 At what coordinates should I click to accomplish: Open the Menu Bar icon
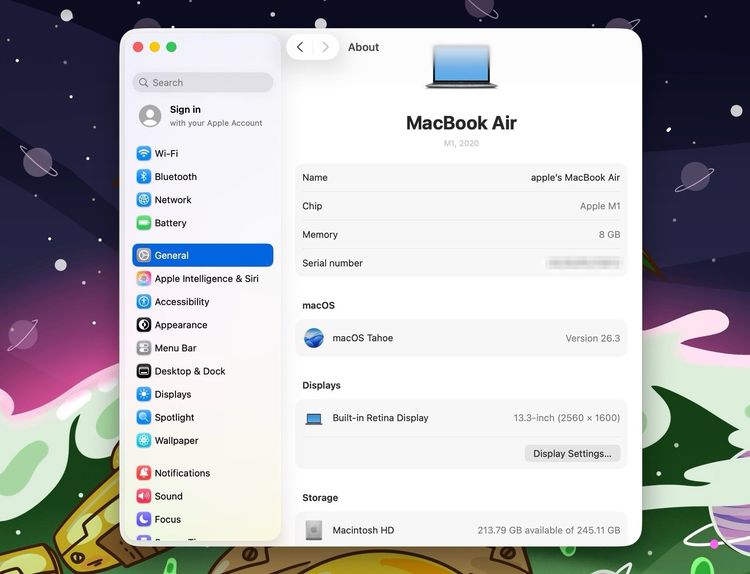pos(143,348)
